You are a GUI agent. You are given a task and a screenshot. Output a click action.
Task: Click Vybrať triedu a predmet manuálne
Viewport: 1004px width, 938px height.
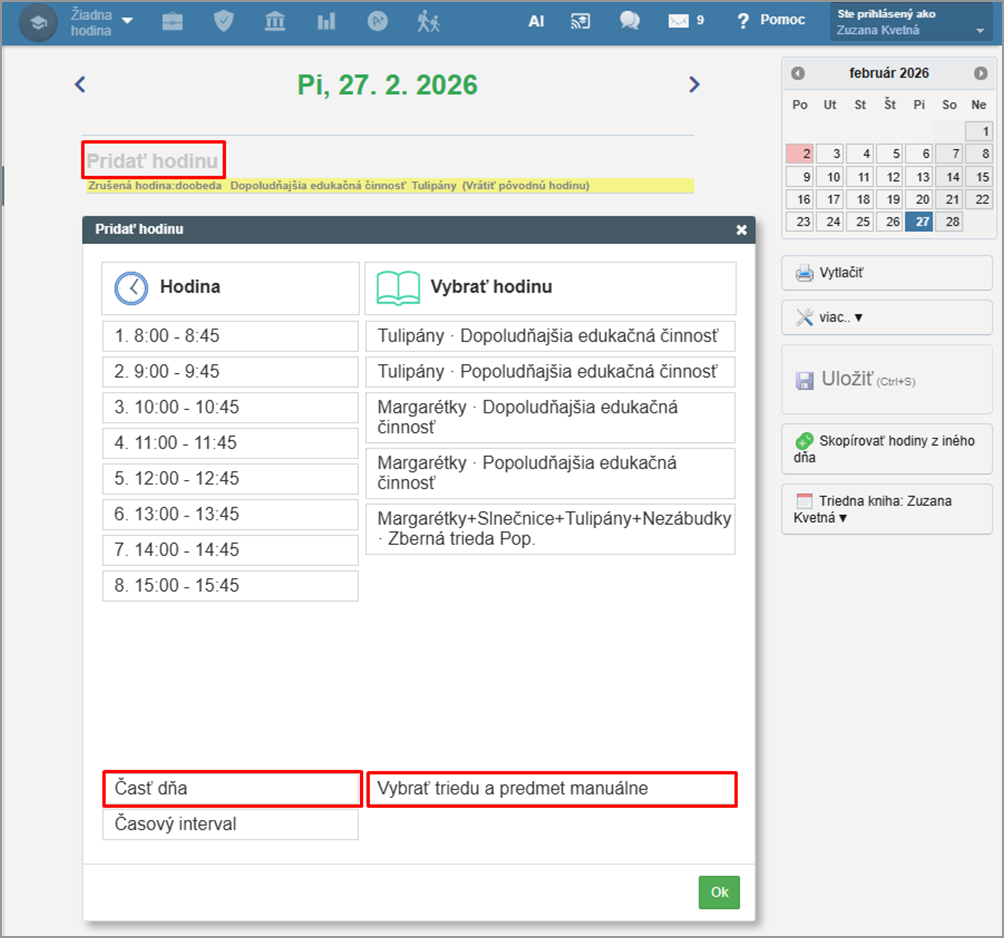[551, 788]
